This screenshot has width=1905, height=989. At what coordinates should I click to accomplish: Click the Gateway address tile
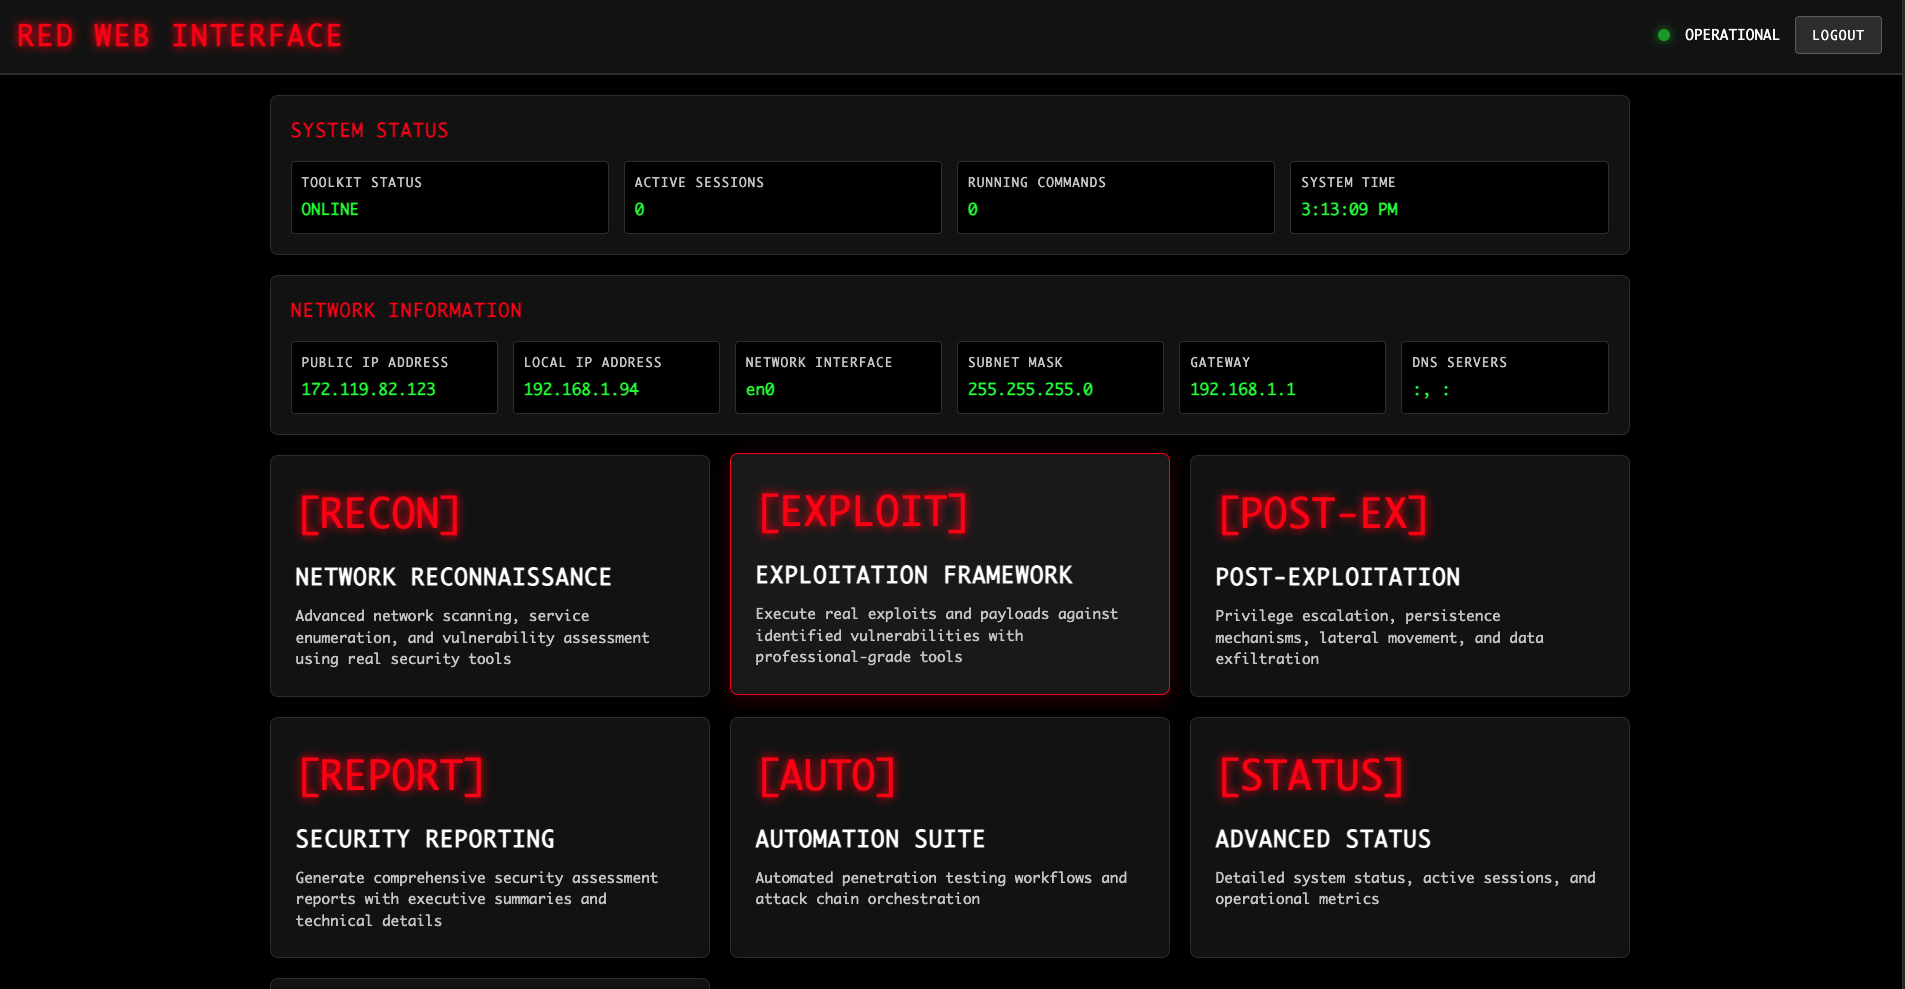tap(1281, 377)
